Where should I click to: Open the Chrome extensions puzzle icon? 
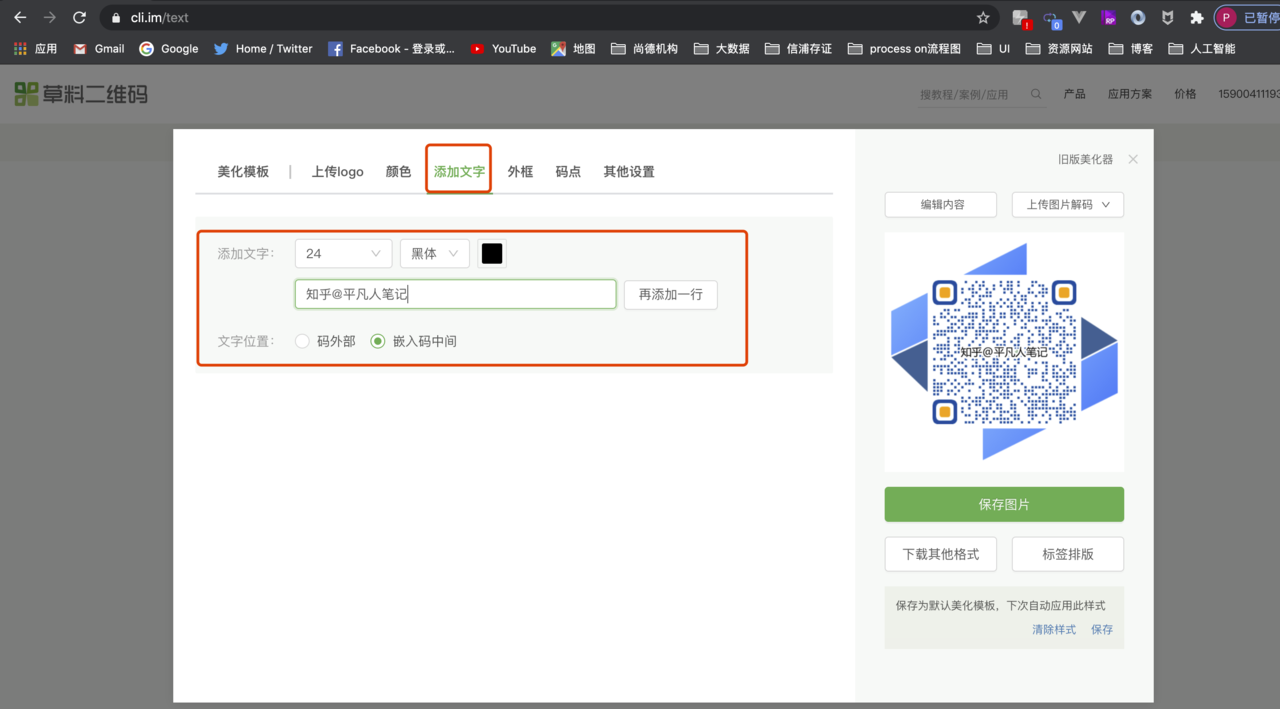[1196, 18]
